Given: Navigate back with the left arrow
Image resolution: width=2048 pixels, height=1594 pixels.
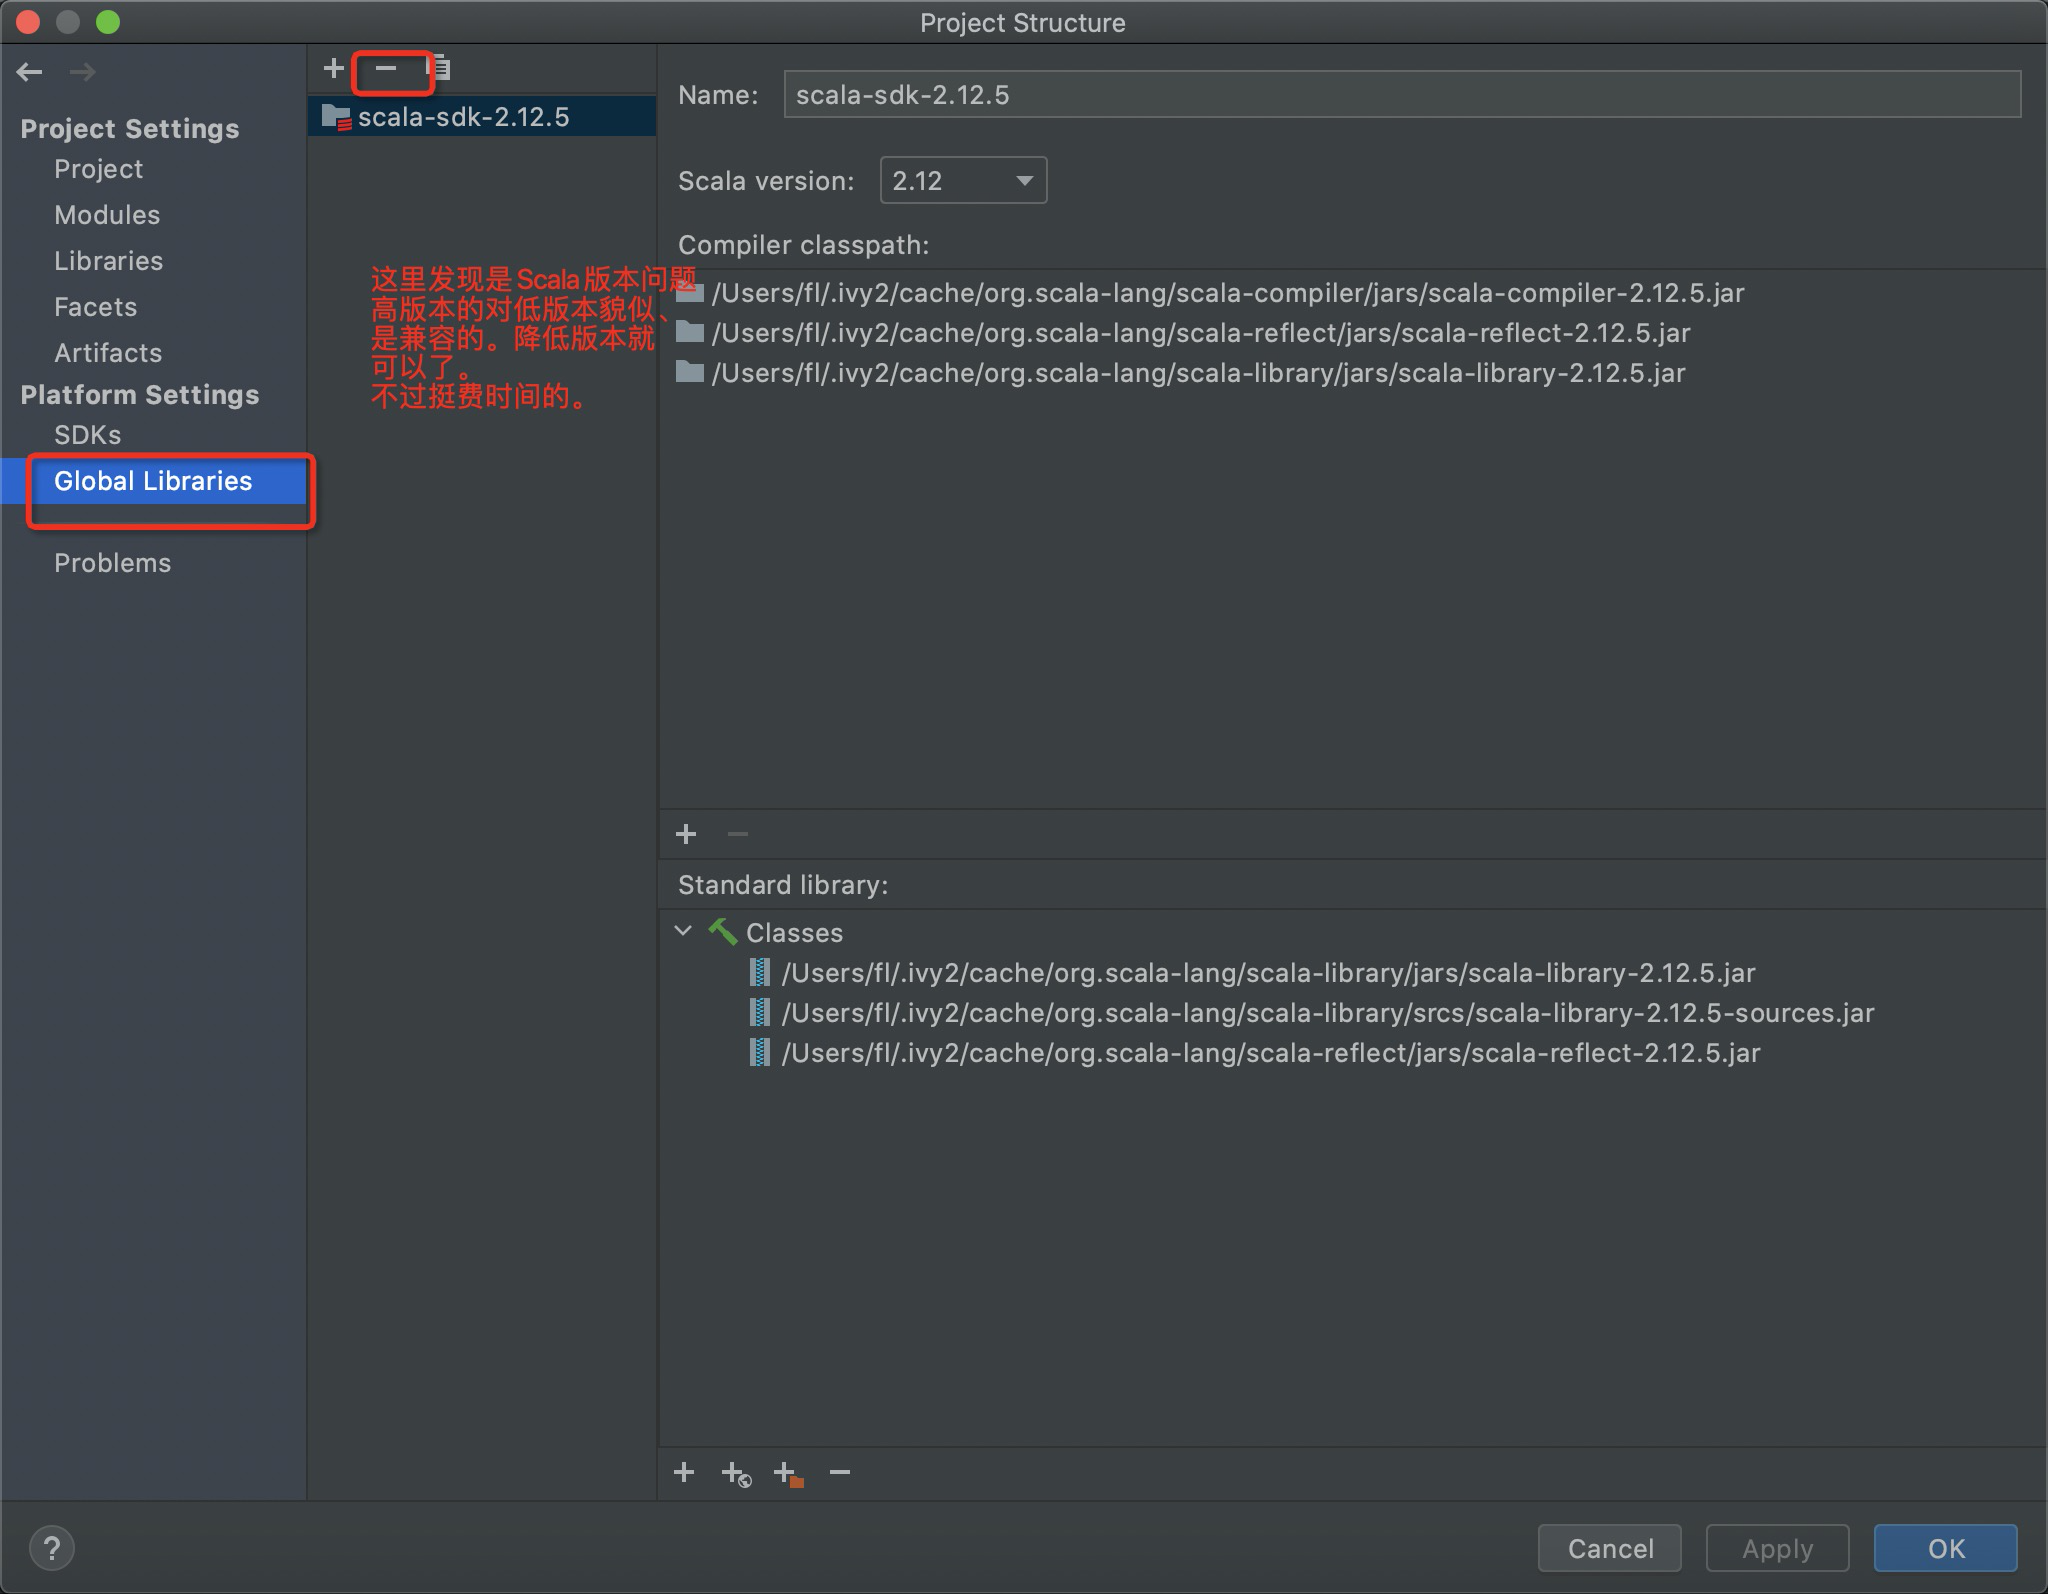Looking at the screenshot, I should 30,72.
